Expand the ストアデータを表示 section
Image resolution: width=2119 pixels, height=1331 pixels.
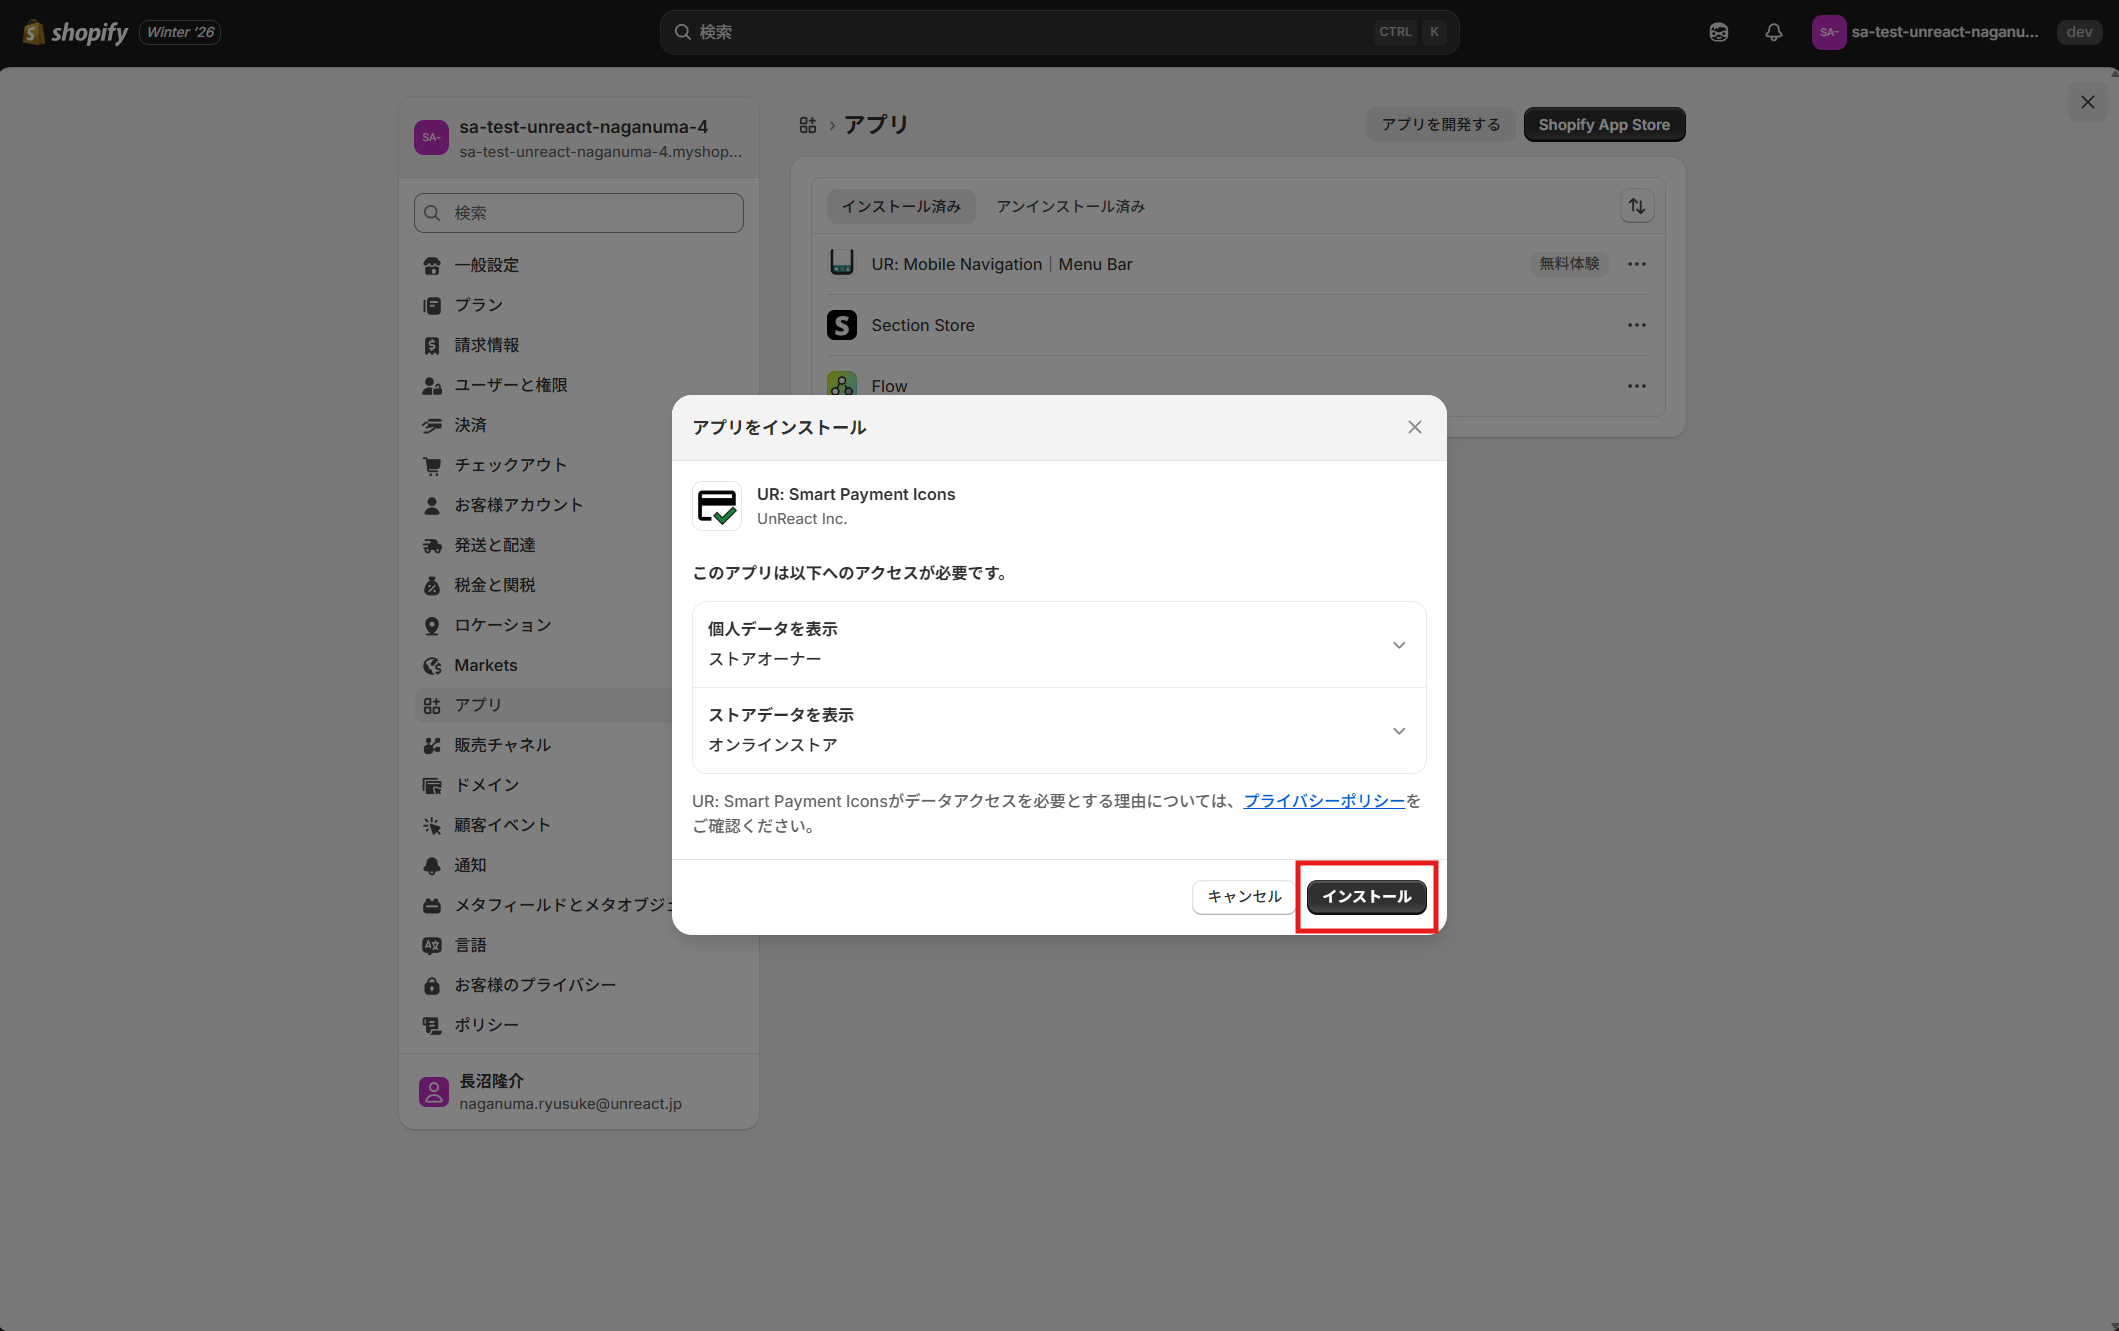(x=1398, y=731)
